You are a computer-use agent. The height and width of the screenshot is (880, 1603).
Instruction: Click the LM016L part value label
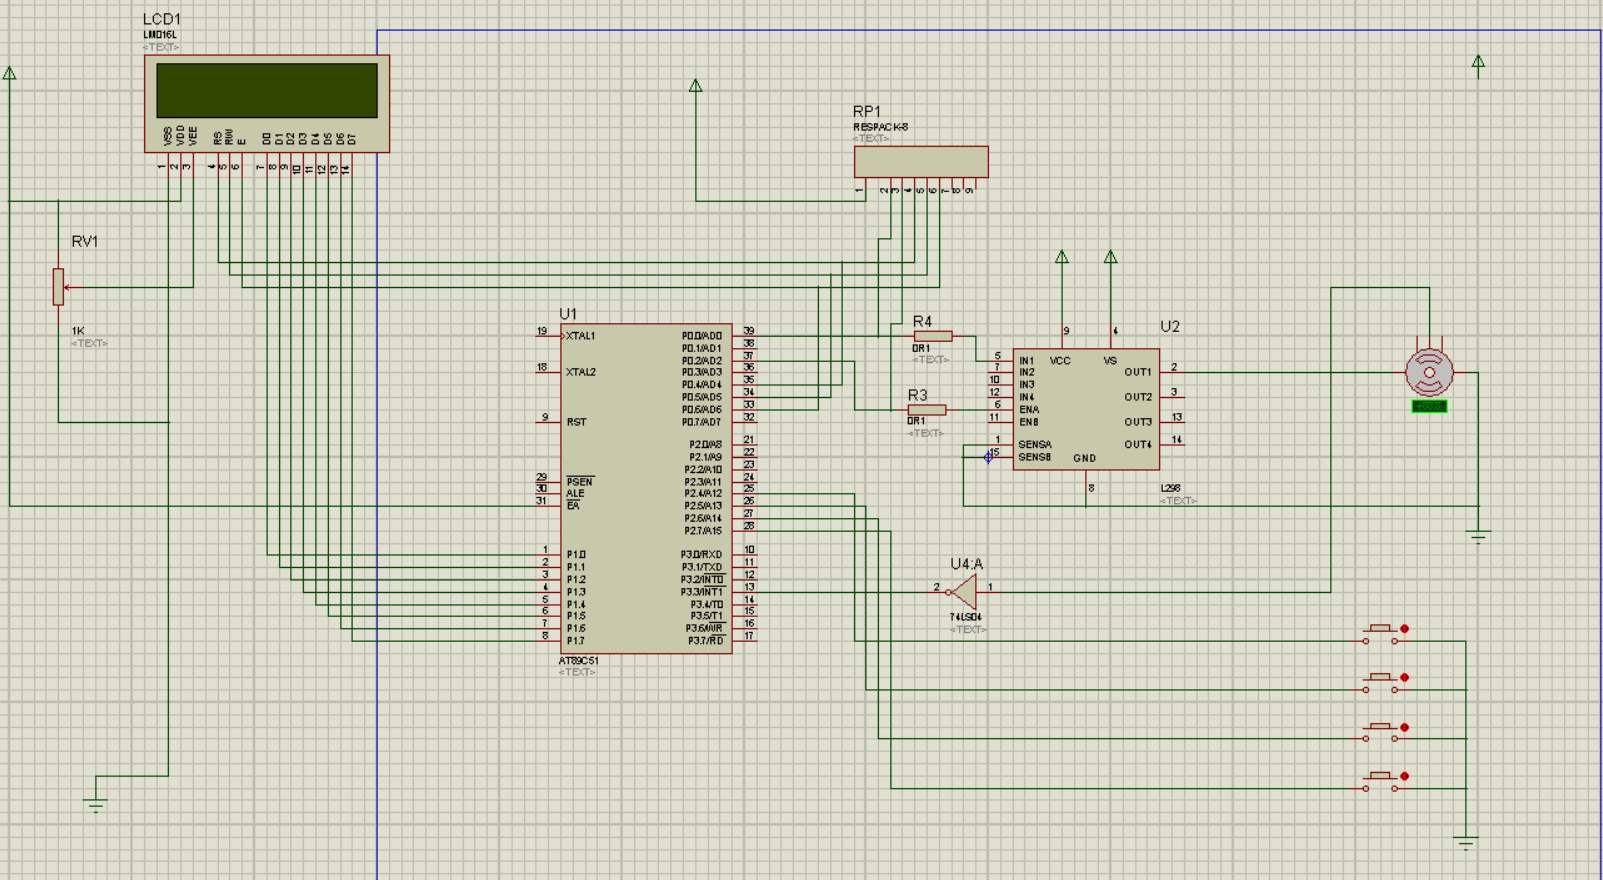(159, 35)
